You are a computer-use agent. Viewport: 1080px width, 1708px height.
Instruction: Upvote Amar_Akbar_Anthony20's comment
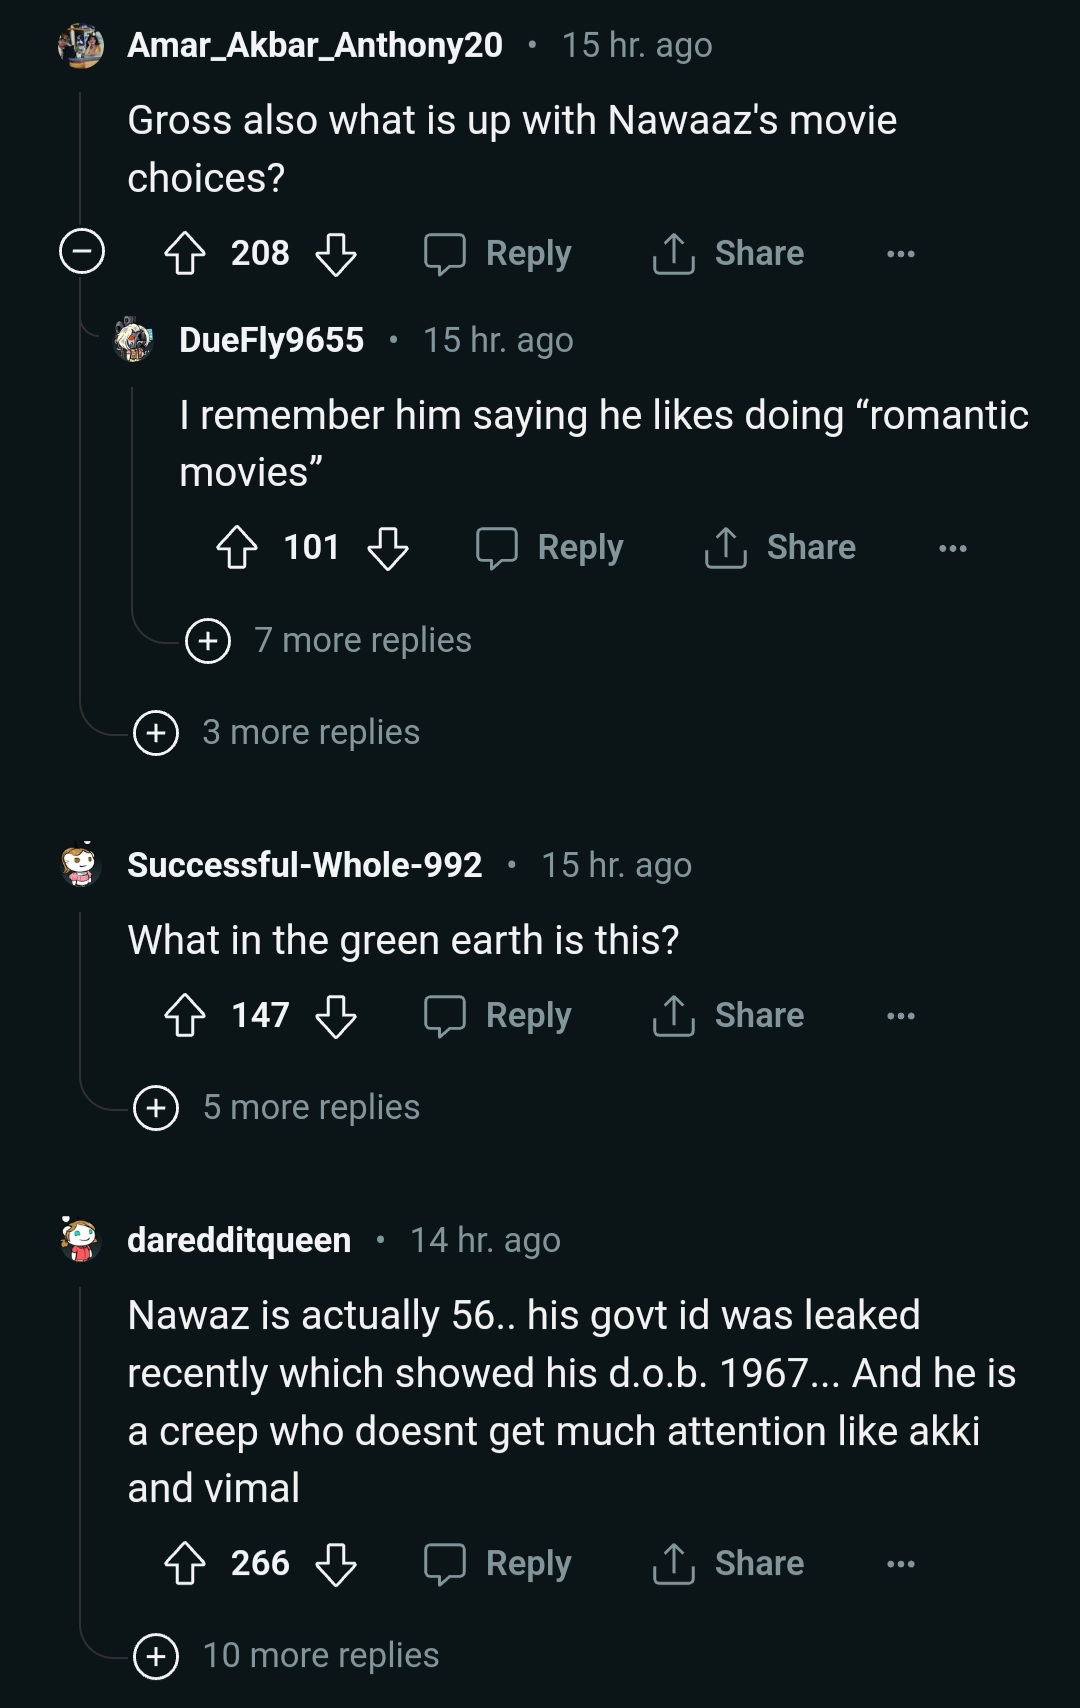(188, 253)
